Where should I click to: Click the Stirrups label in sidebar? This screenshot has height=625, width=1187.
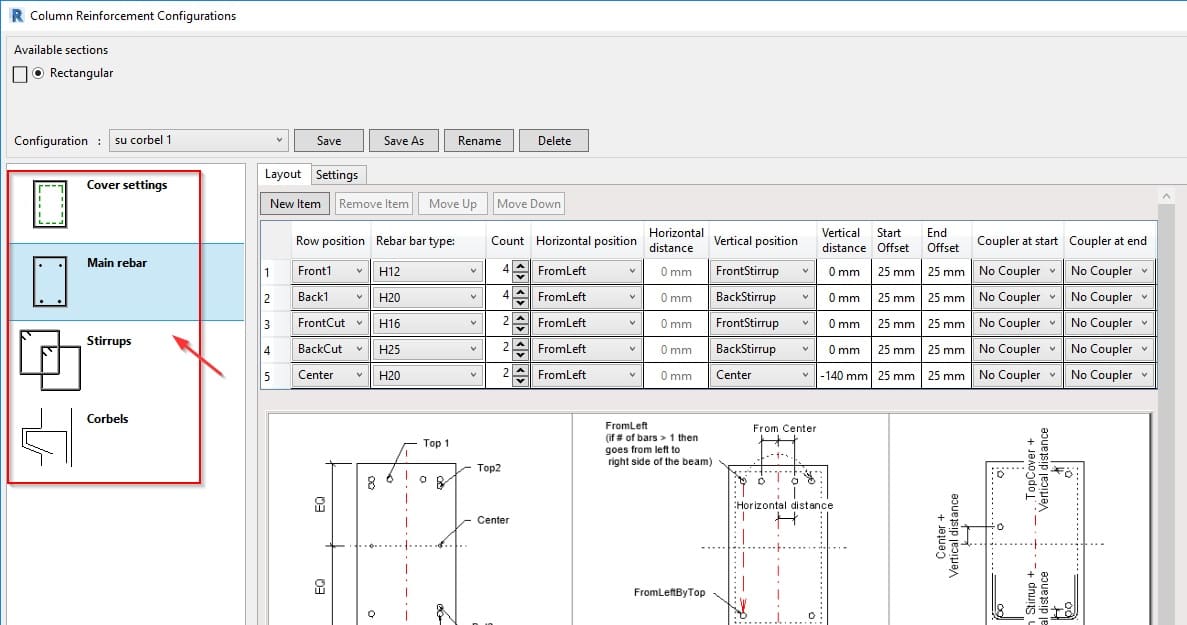pos(109,340)
